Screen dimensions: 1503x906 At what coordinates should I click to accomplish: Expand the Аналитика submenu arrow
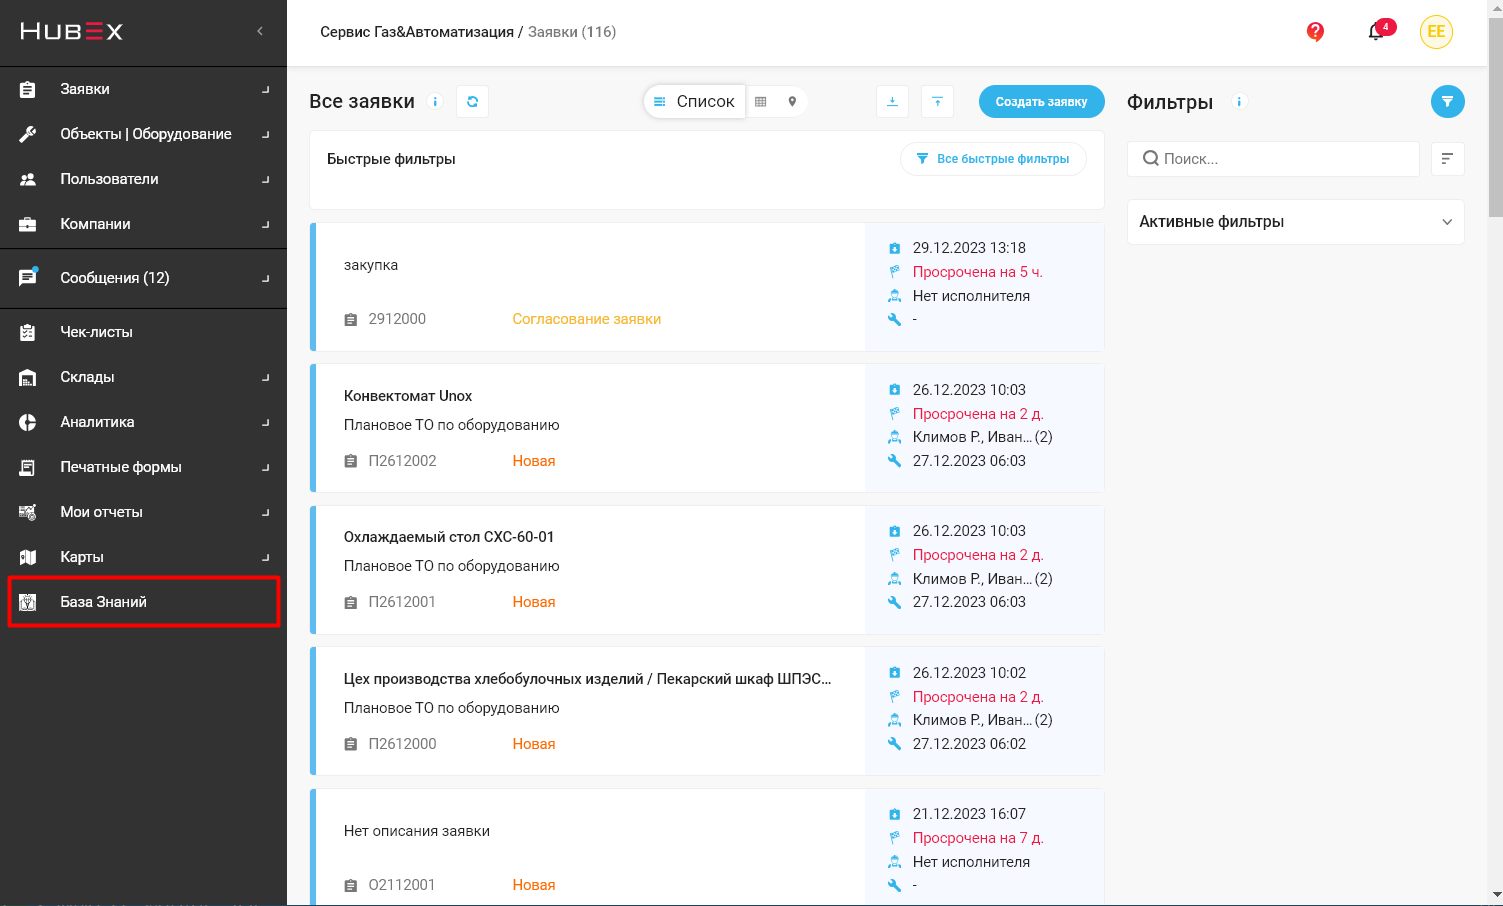(266, 422)
